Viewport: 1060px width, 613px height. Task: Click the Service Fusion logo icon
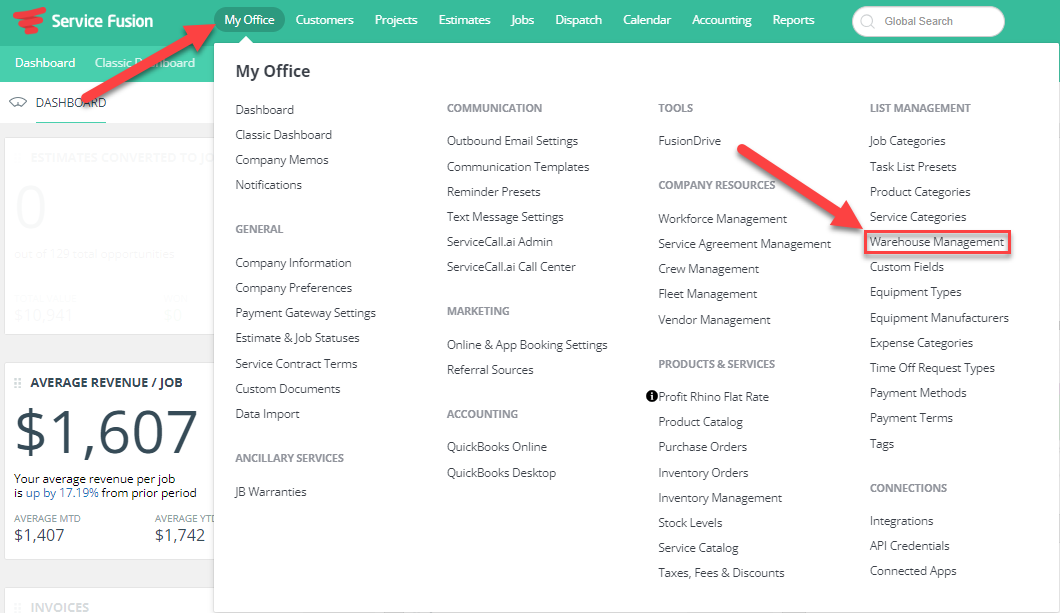[x=29, y=20]
